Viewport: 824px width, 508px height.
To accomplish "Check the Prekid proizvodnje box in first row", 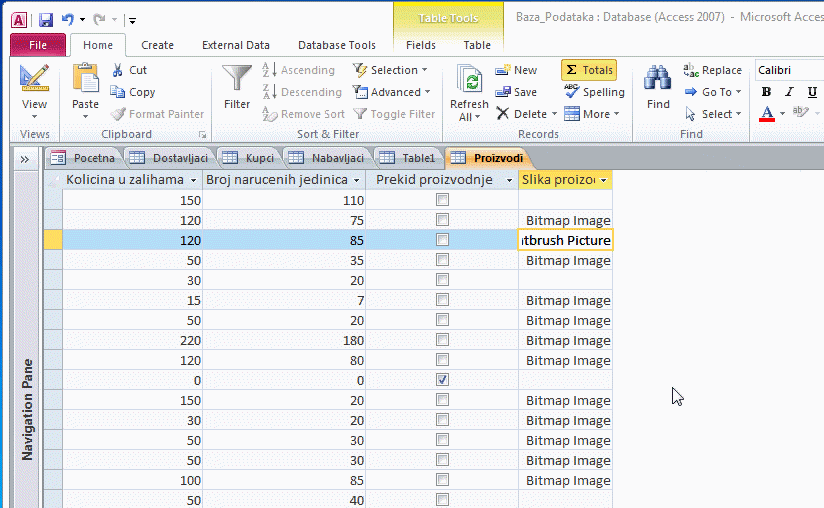I will coord(442,200).
